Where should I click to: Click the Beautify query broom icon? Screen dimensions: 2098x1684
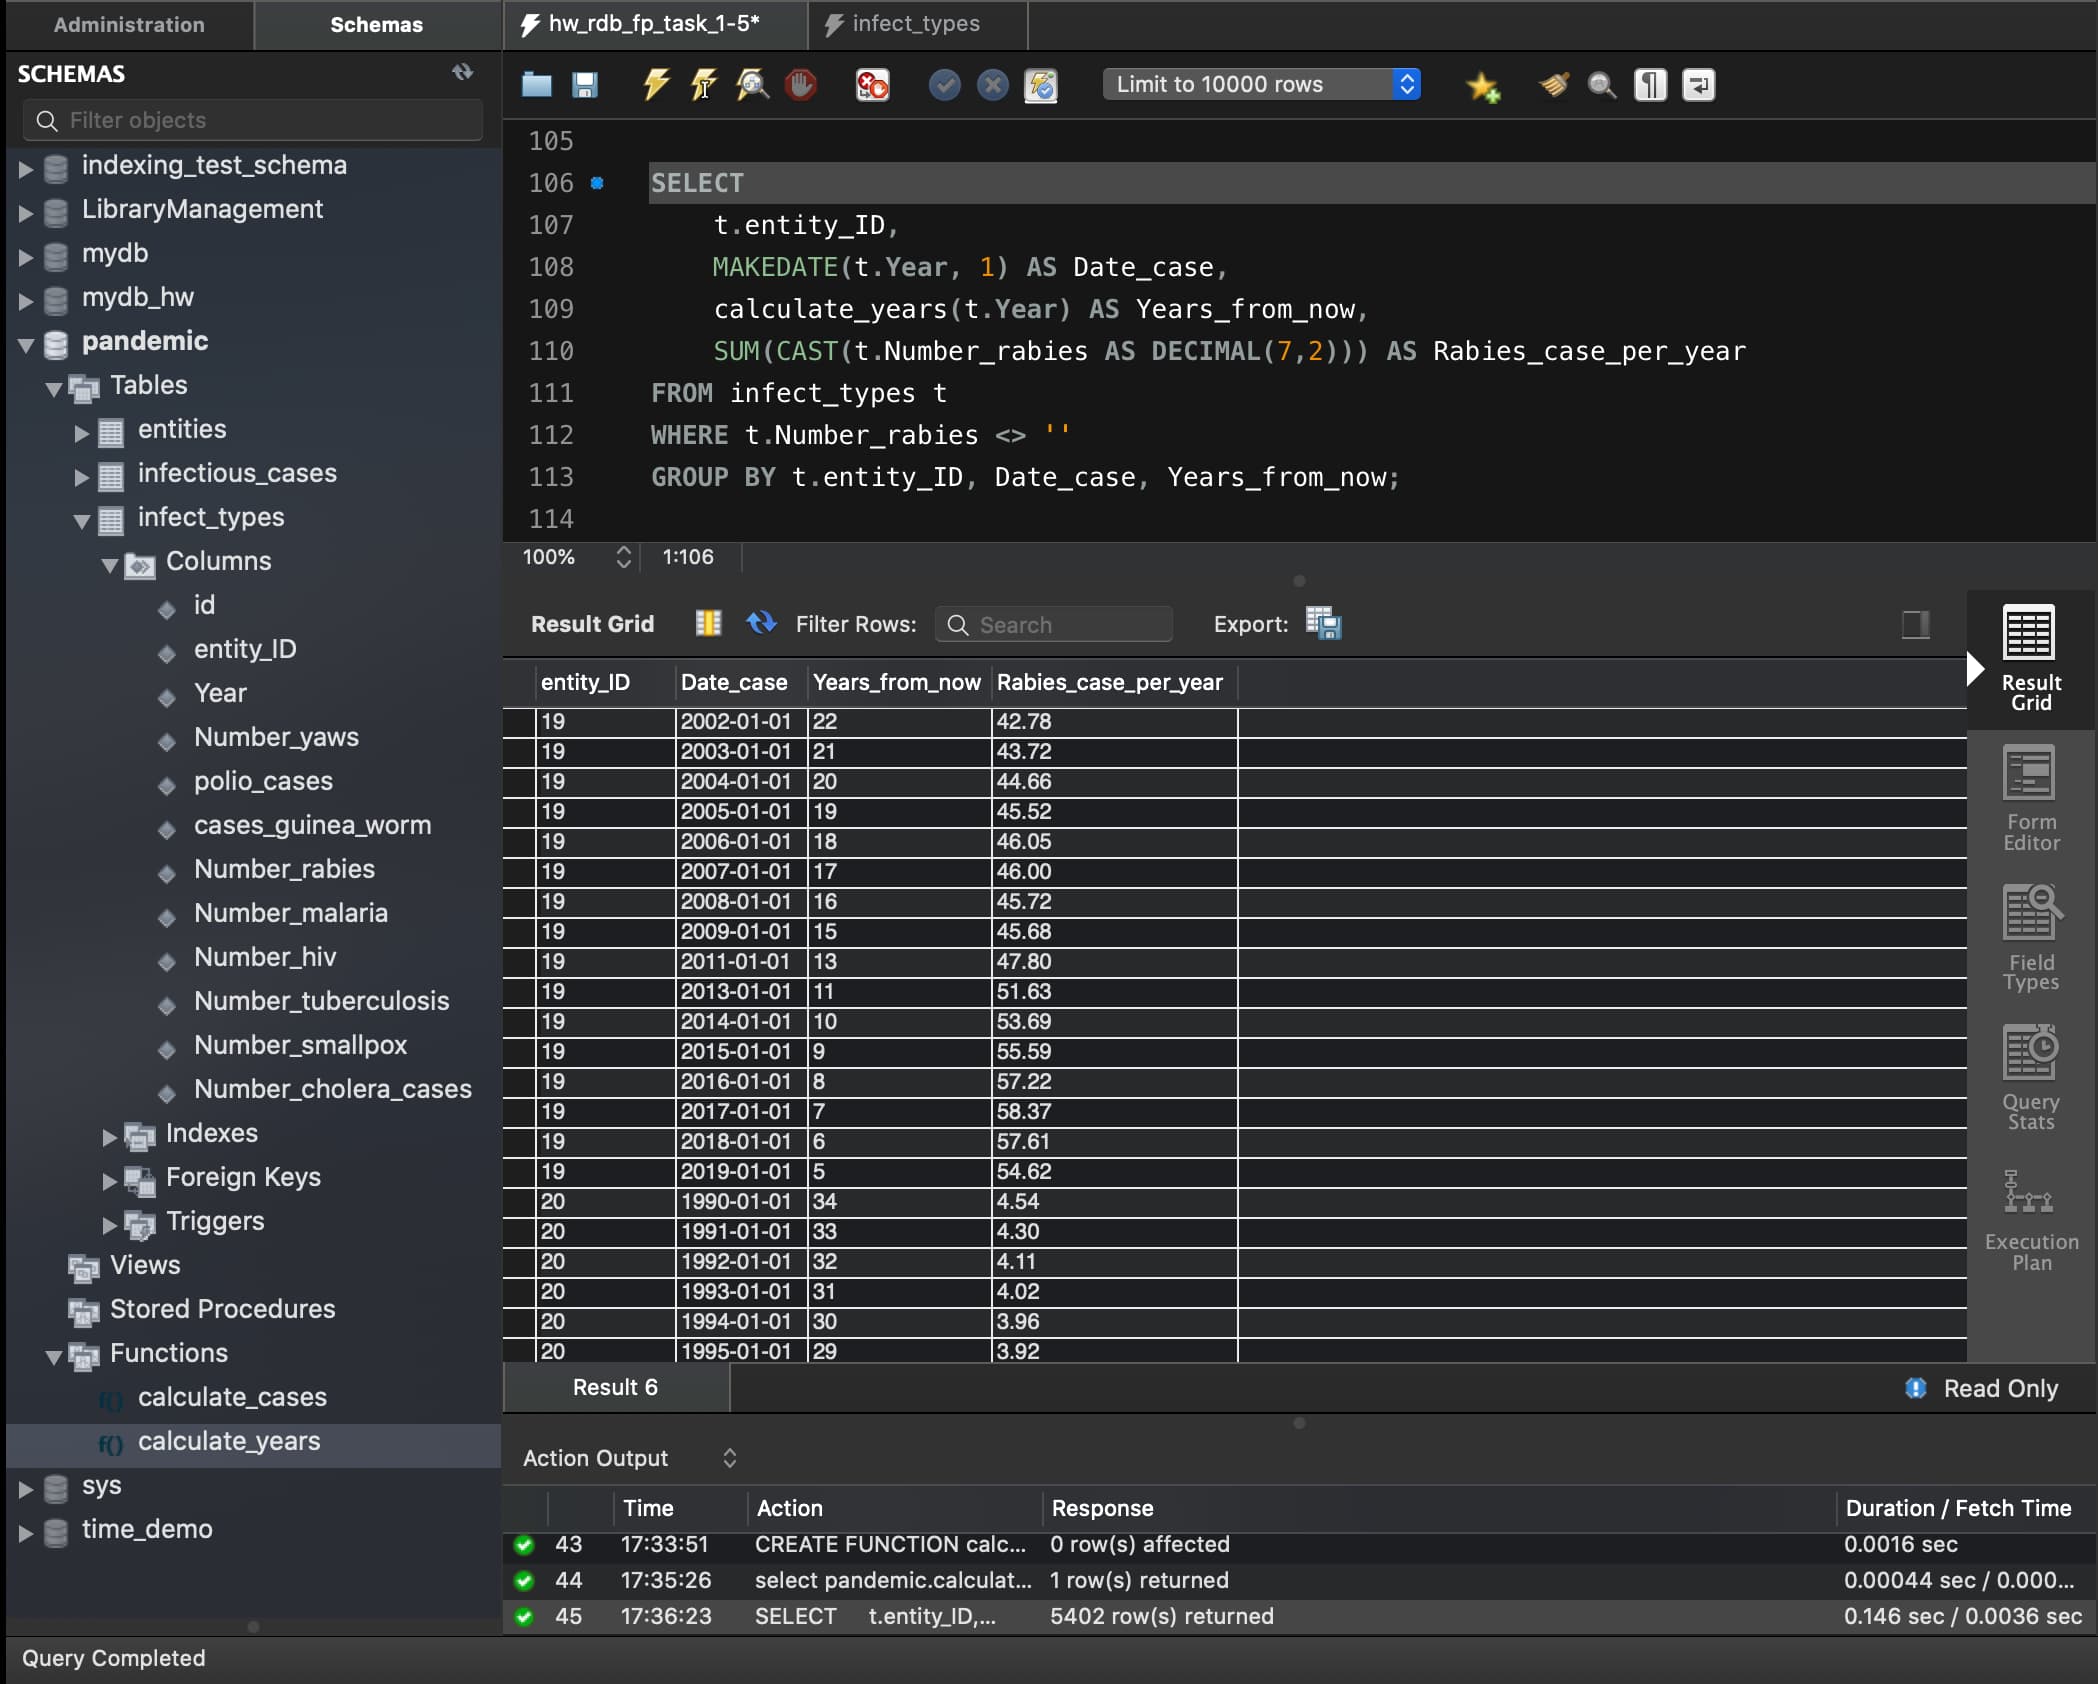pos(1553,84)
